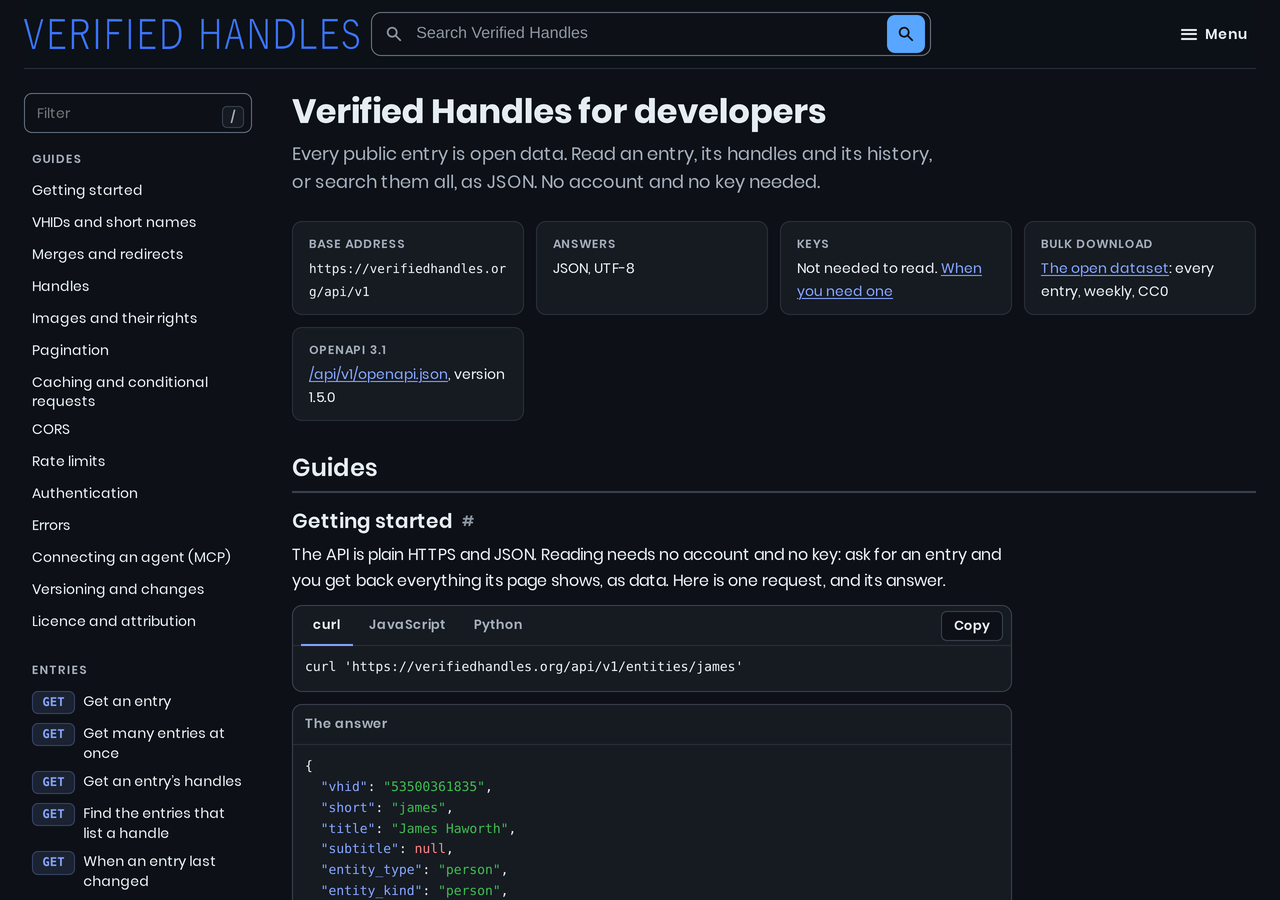Click the curl command line text
This screenshot has height=900, width=1280.
524,666
